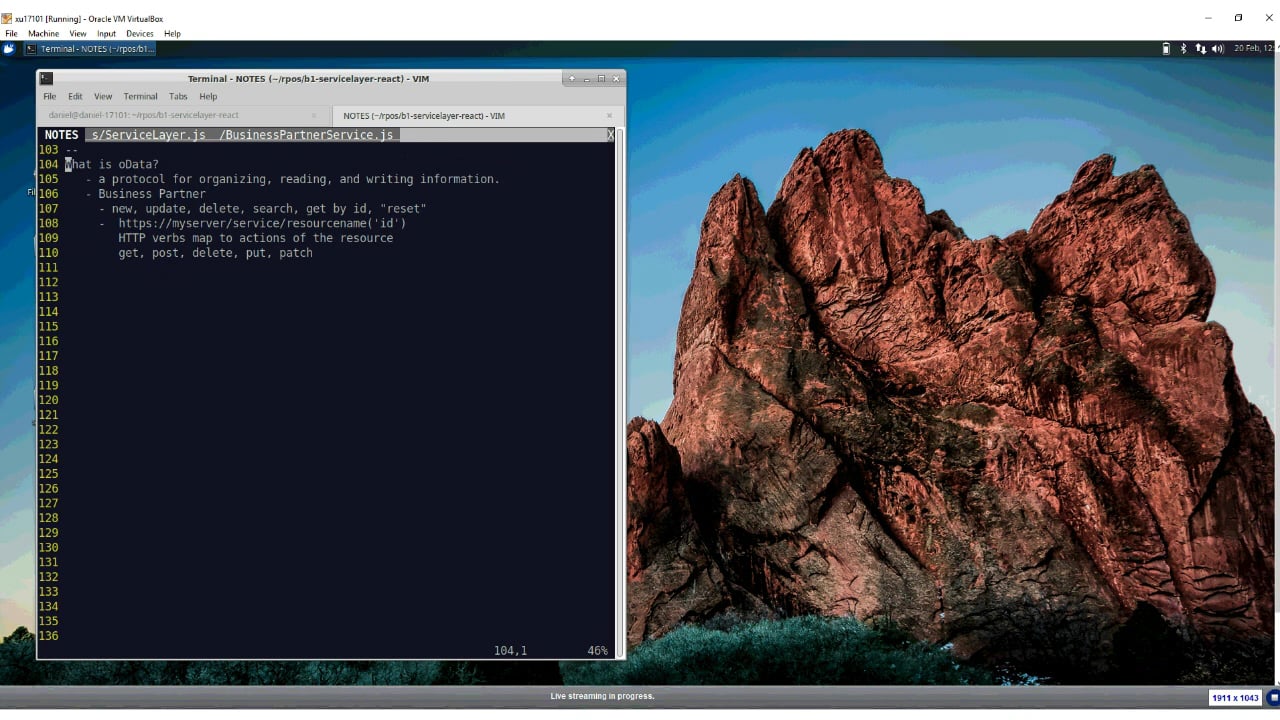The height and width of the screenshot is (720, 1280).
Task: Click the terminal window vertical scrollbar
Action: tap(619, 392)
